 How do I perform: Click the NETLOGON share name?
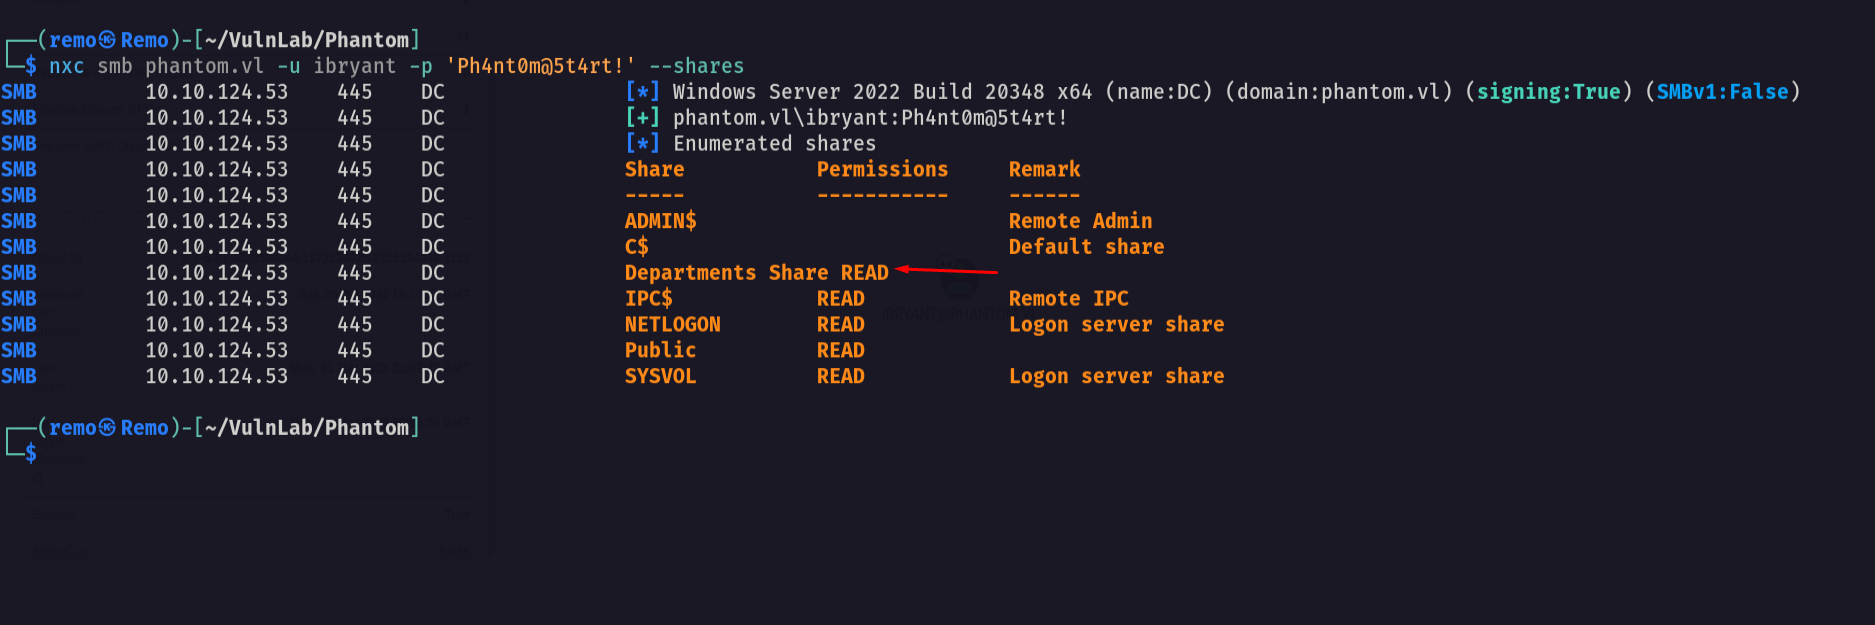672,325
